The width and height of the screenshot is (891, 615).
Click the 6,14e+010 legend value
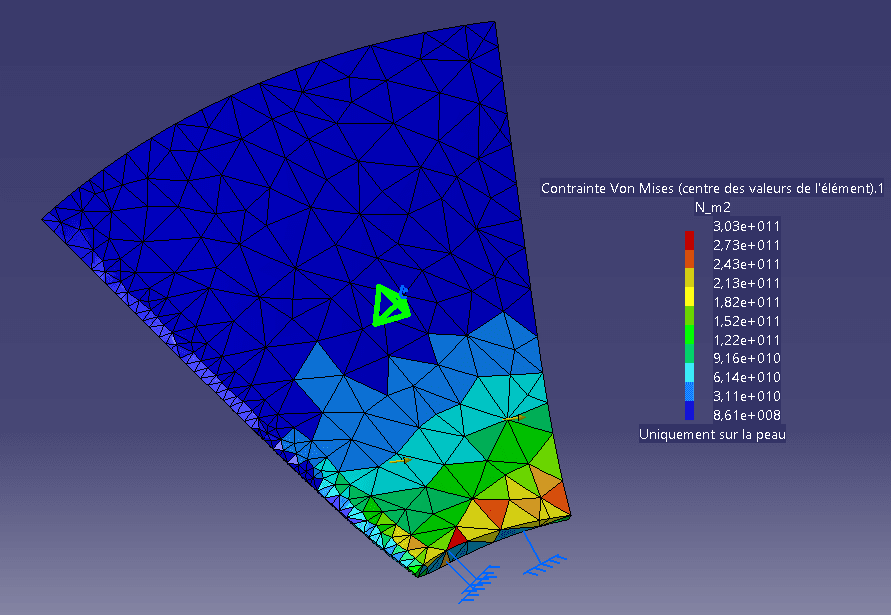tap(746, 377)
